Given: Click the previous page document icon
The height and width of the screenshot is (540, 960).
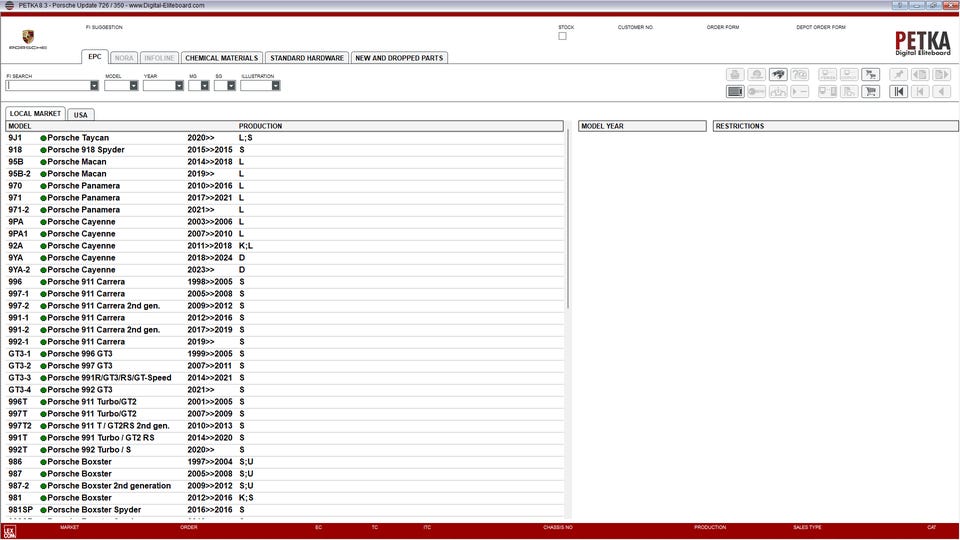Looking at the screenshot, I should [x=920, y=74].
